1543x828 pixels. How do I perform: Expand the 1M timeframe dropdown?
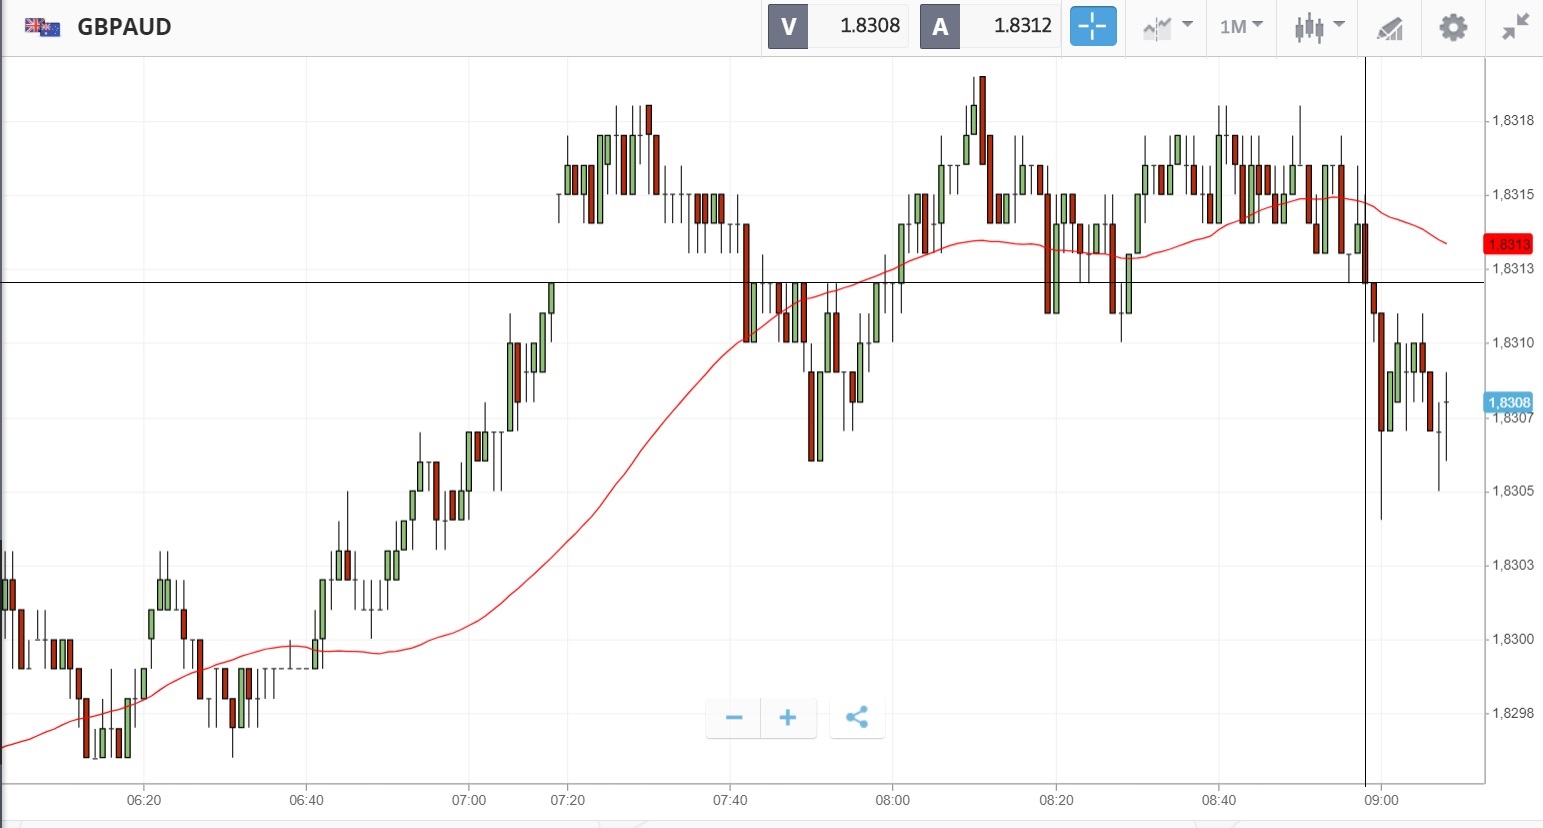1241,27
